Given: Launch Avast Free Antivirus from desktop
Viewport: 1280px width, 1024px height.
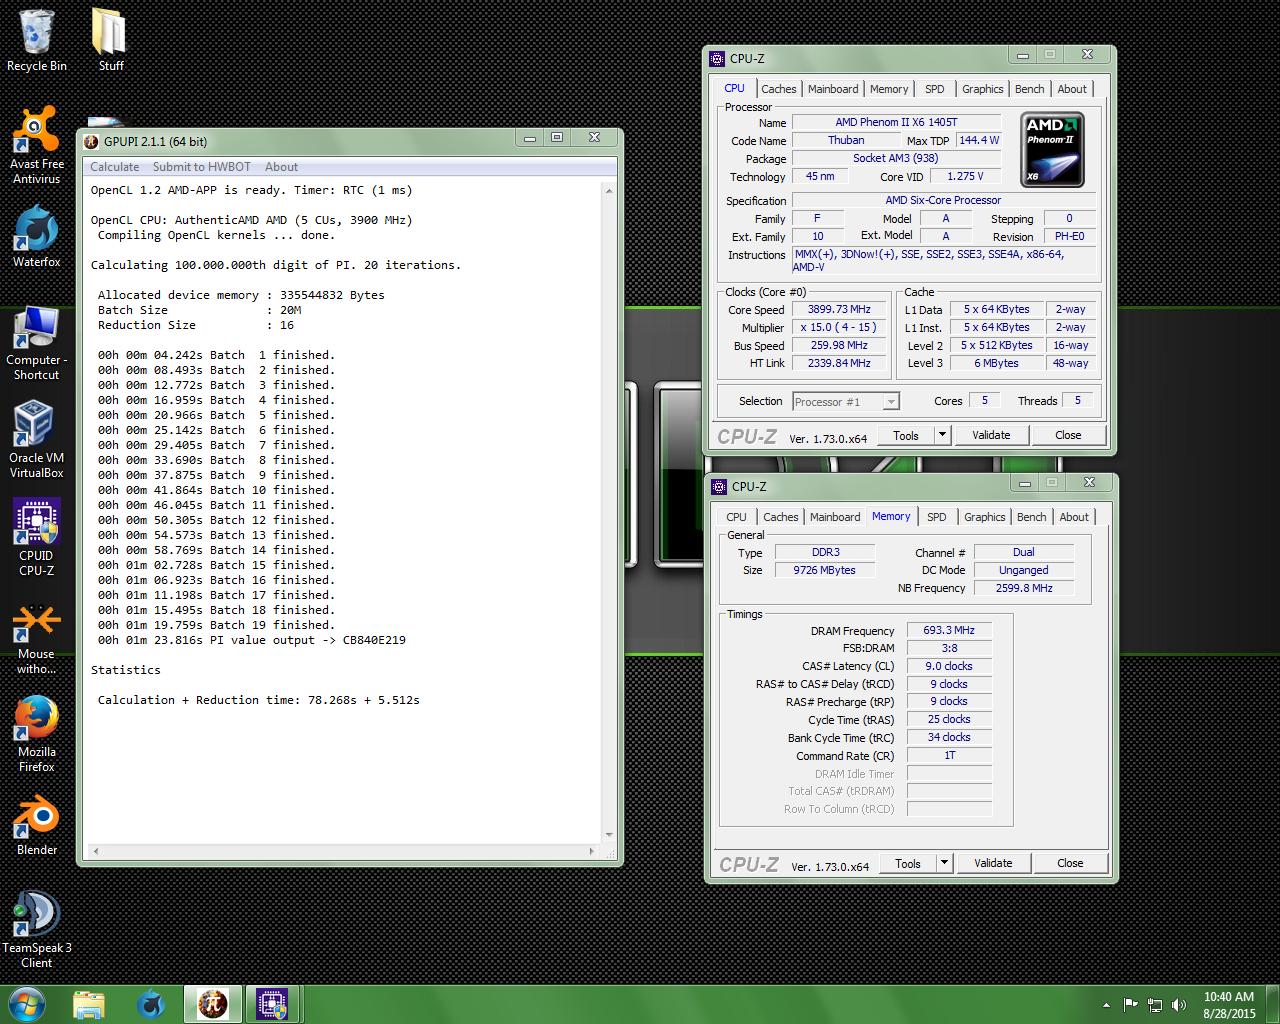Looking at the screenshot, I should [37, 146].
